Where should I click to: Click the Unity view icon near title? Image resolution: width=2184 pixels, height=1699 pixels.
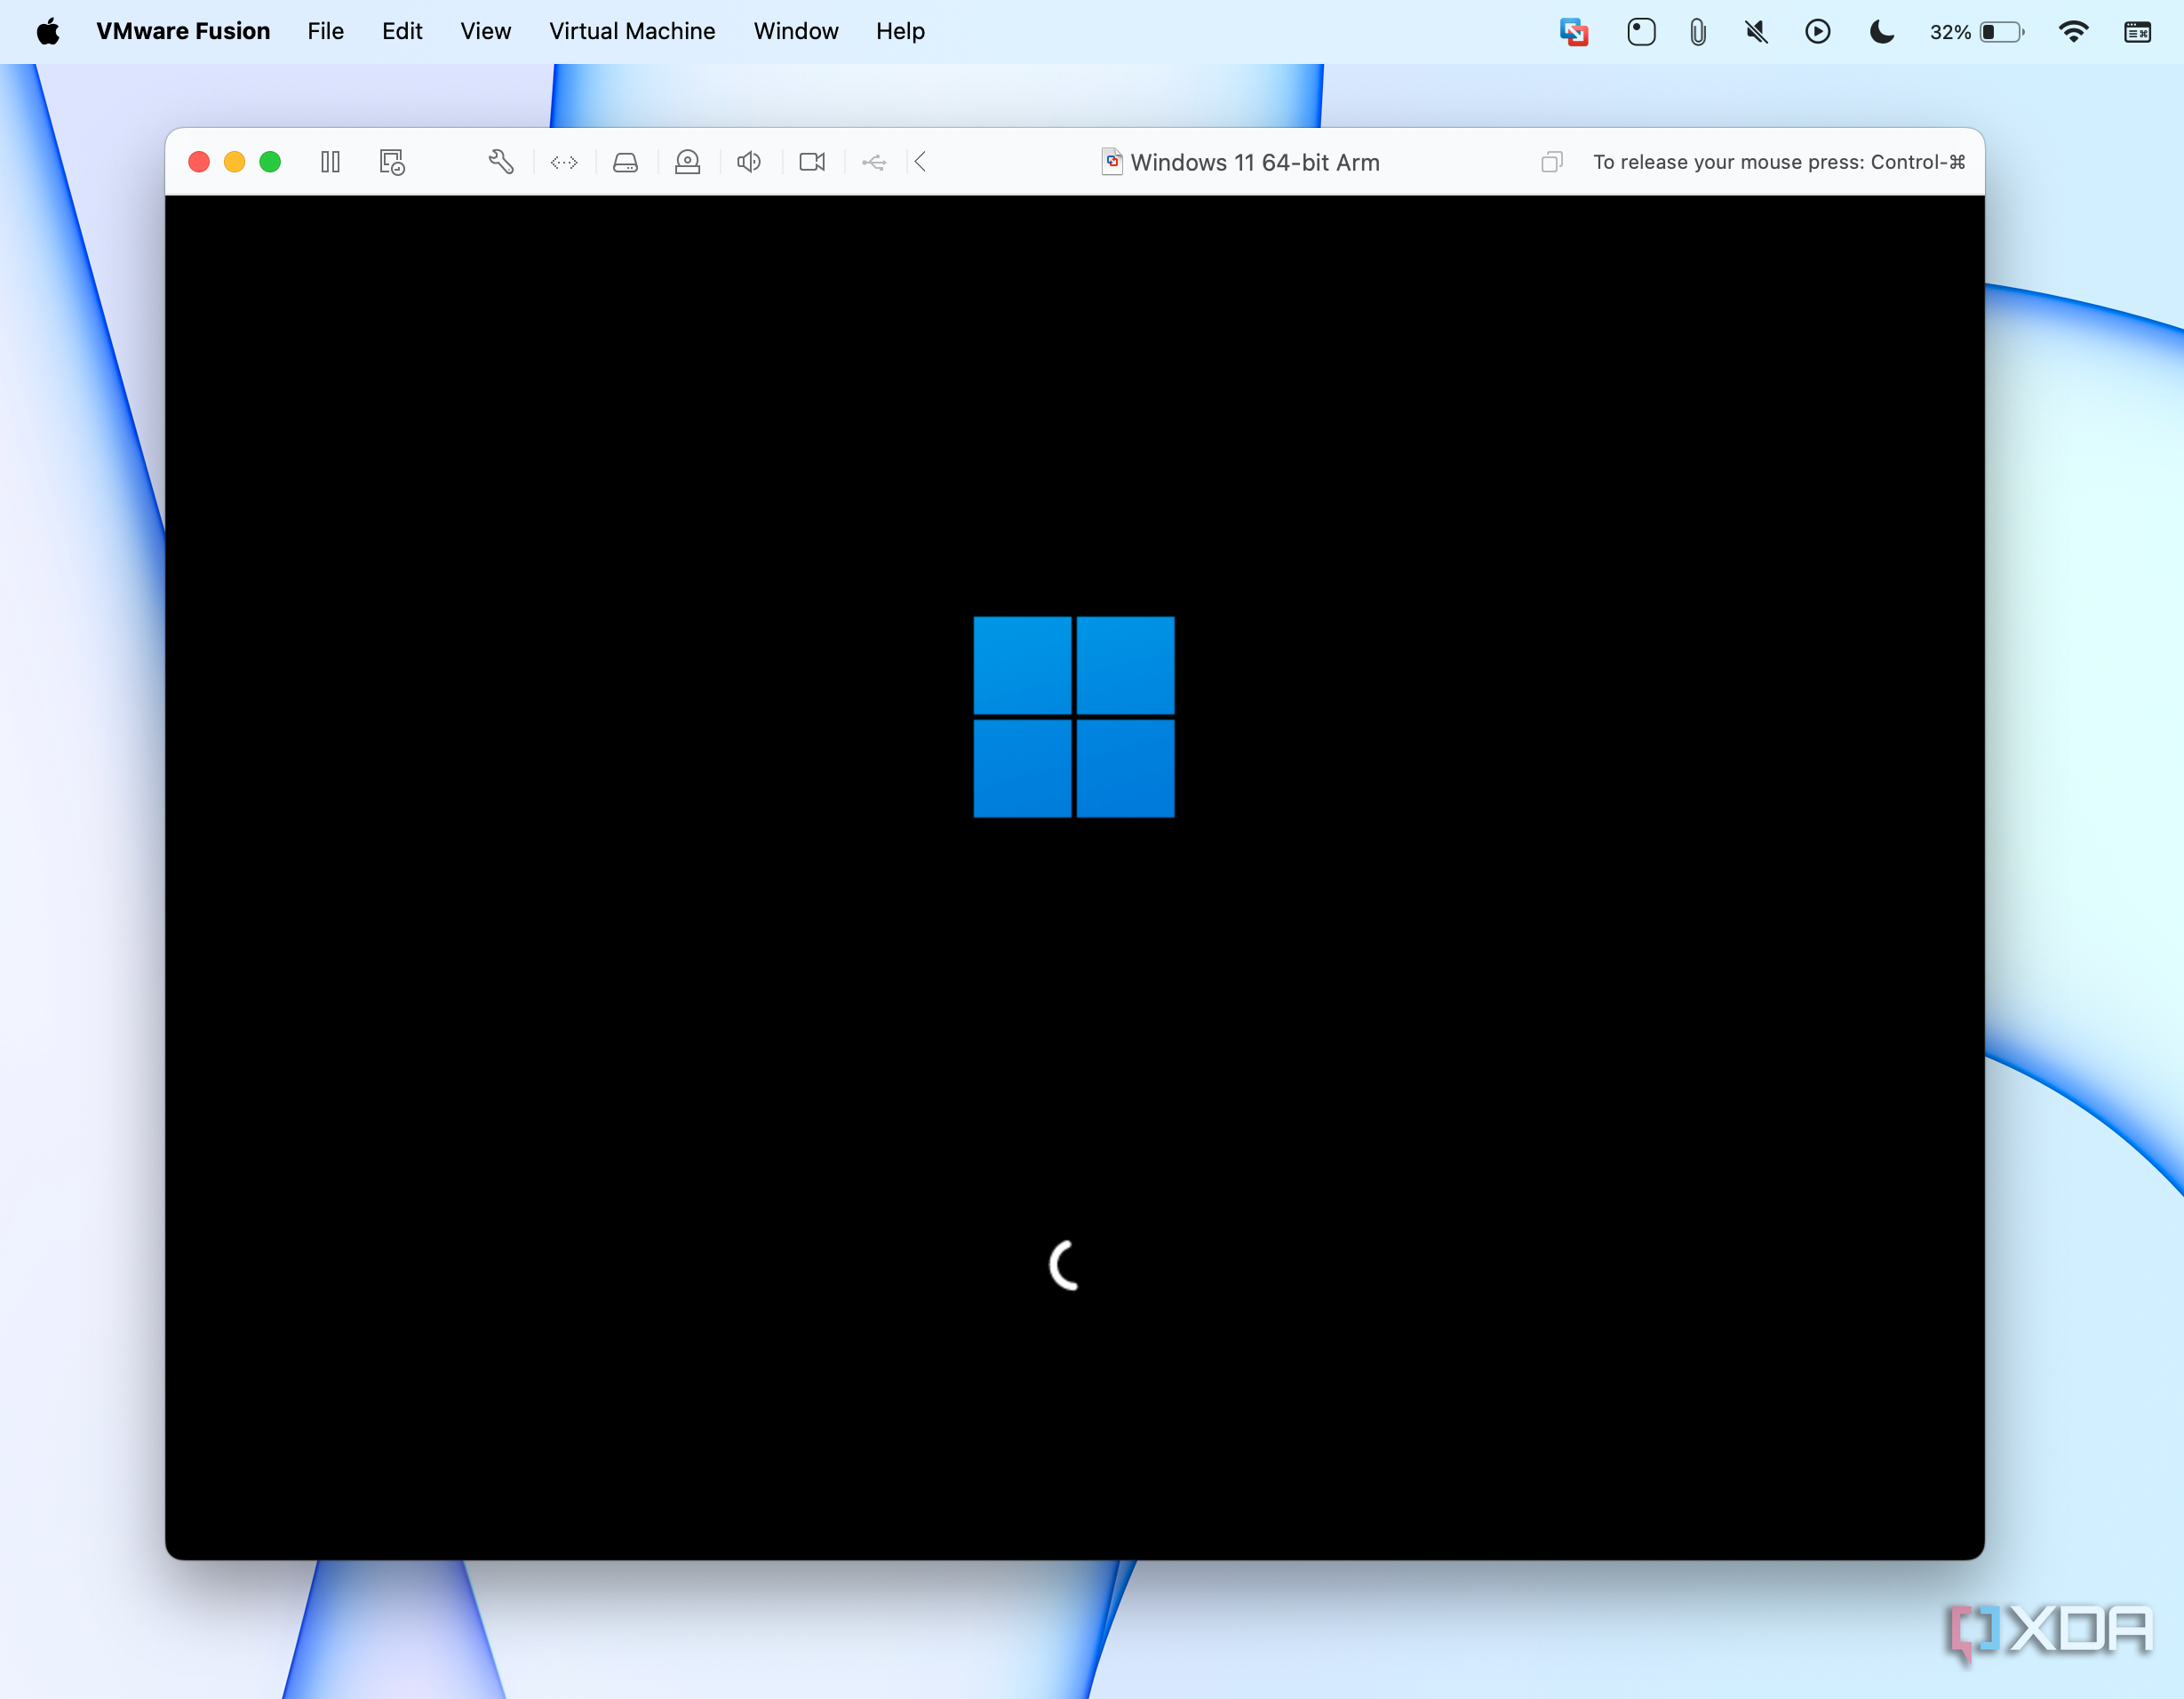[x=1552, y=162]
